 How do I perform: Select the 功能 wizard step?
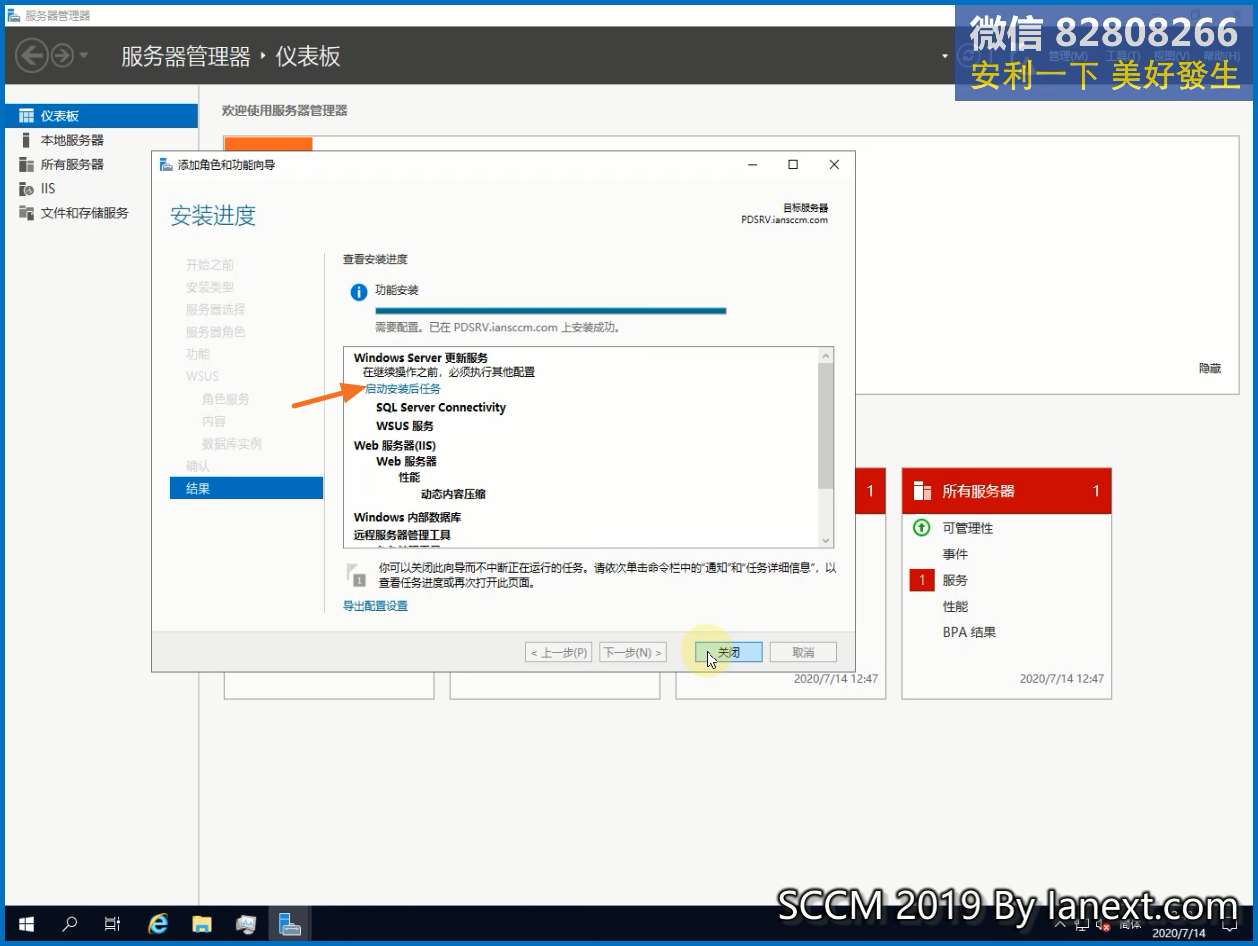(198, 354)
